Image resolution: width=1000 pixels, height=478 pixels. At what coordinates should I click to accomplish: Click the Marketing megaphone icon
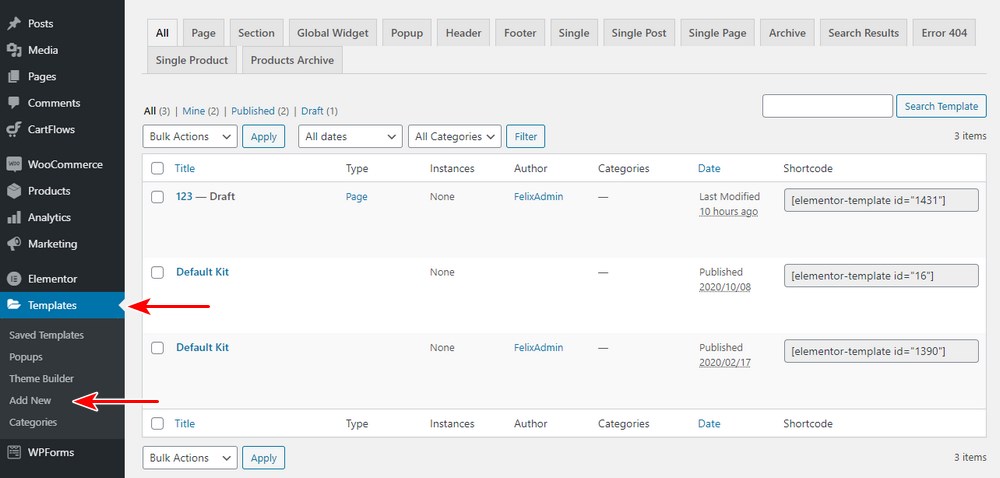tap(14, 244)
